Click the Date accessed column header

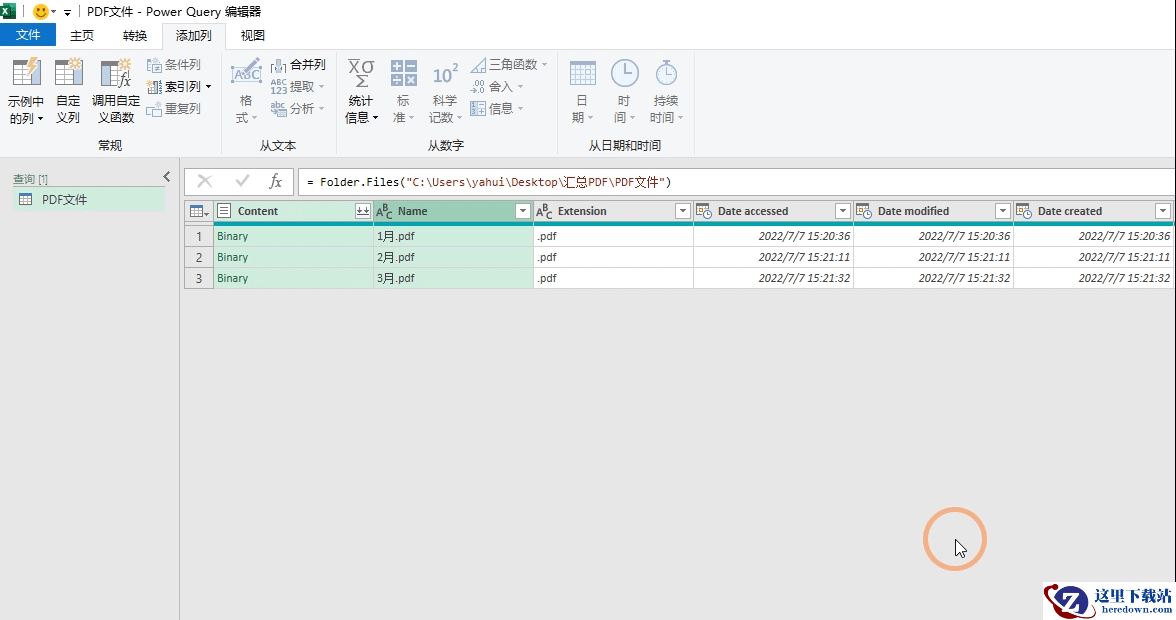point(772,211)
